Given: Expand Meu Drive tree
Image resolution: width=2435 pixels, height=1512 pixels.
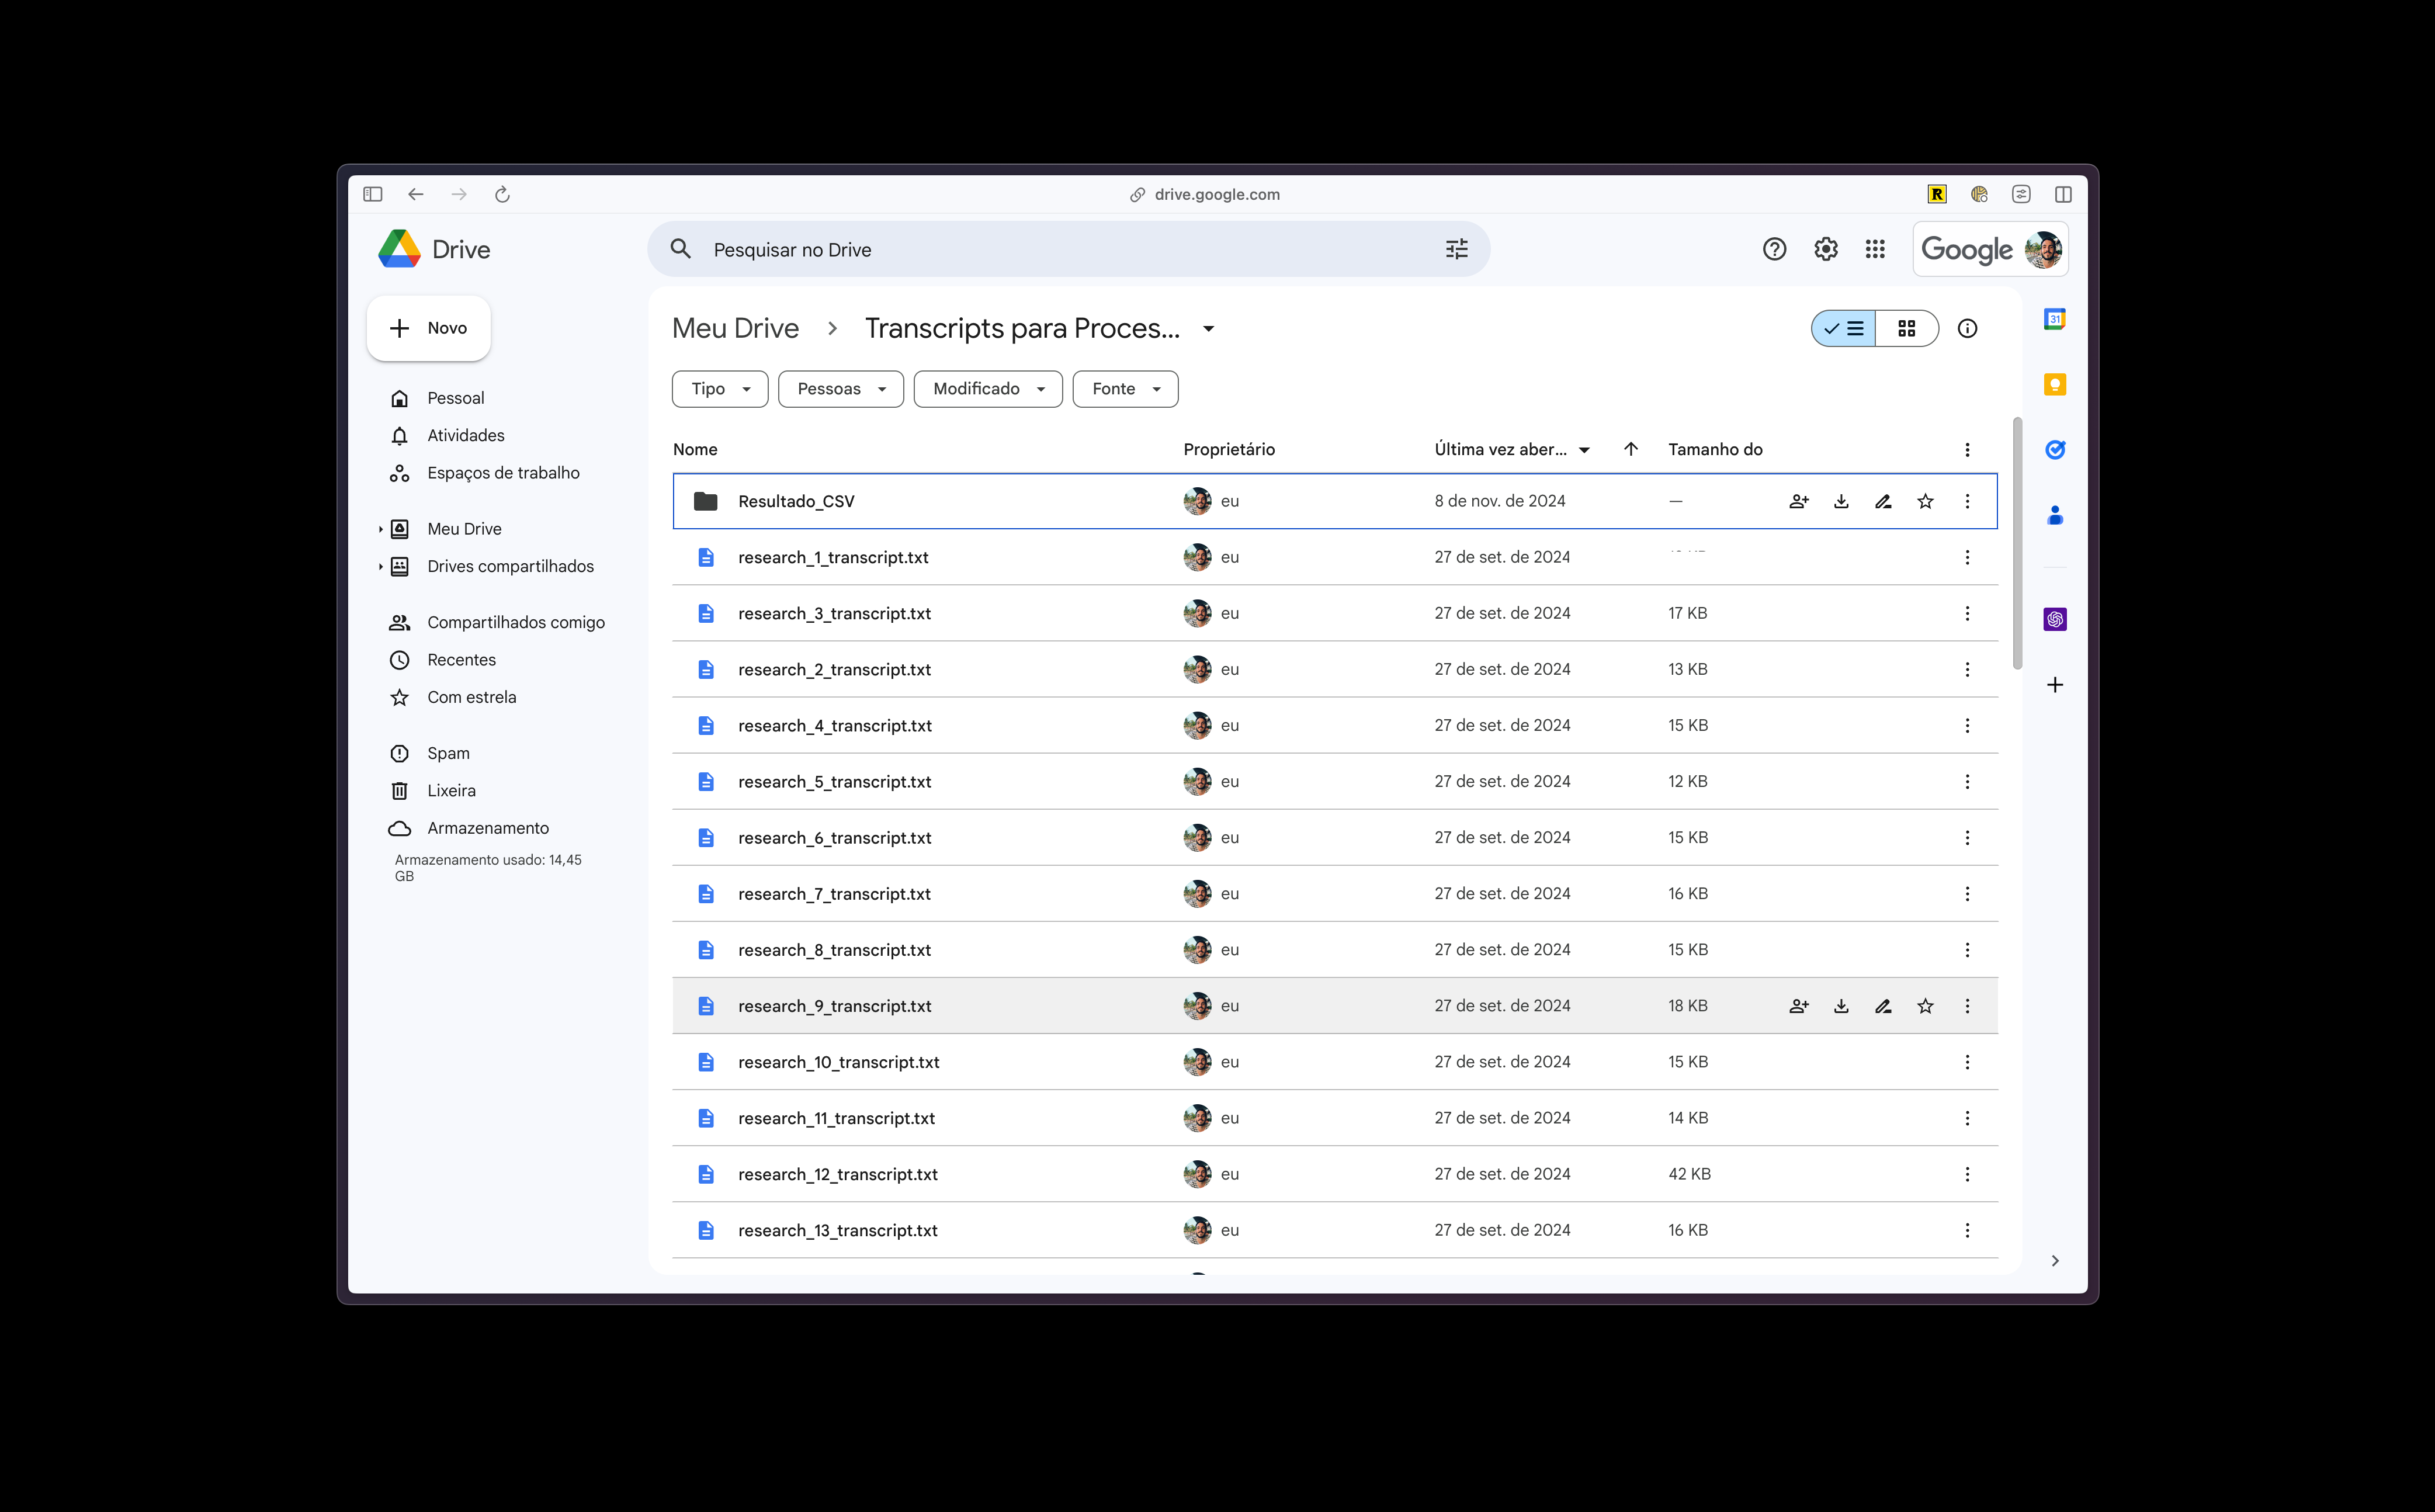Looking at the screenshot, I should click(380, 529).
